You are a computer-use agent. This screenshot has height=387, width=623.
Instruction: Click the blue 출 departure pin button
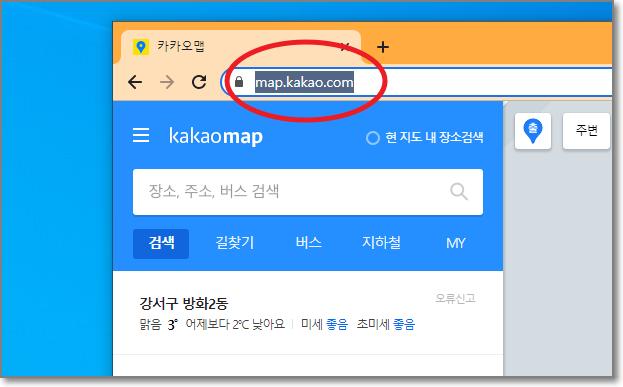click(x=533, y=131)
